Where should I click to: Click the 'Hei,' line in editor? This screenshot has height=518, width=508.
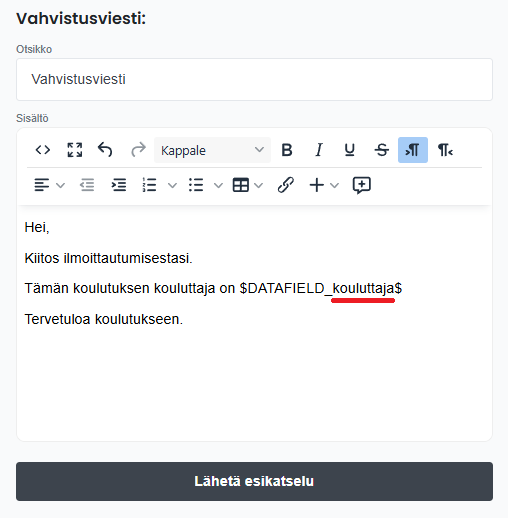point(37,227)
